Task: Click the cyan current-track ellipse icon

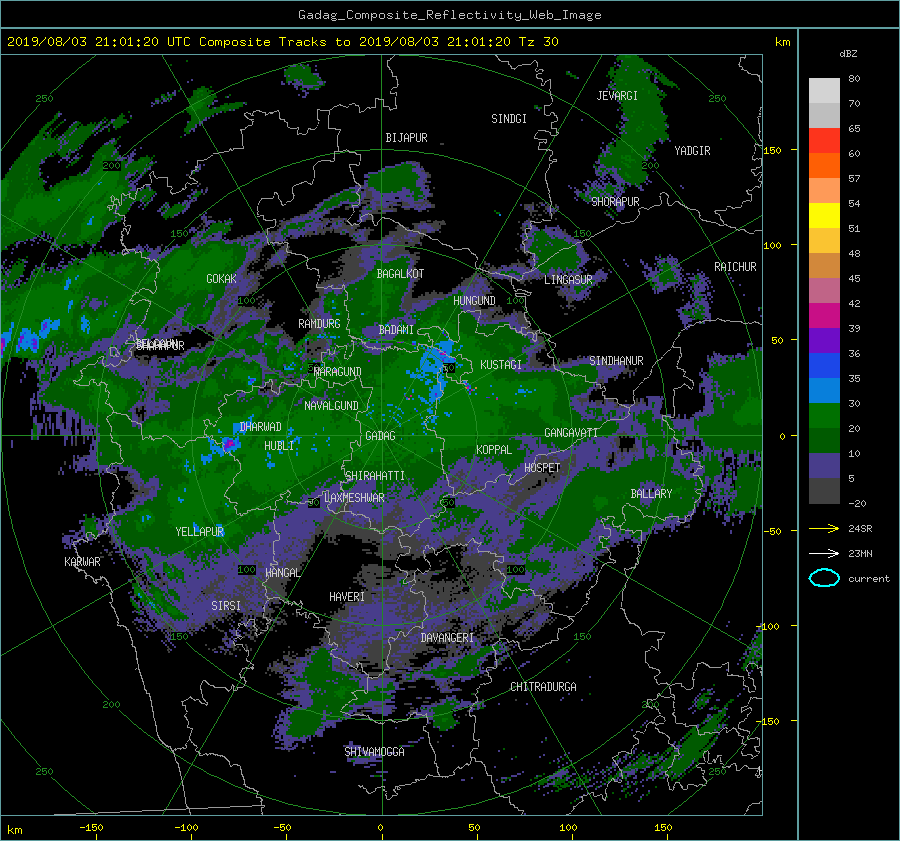Action: 824,578
